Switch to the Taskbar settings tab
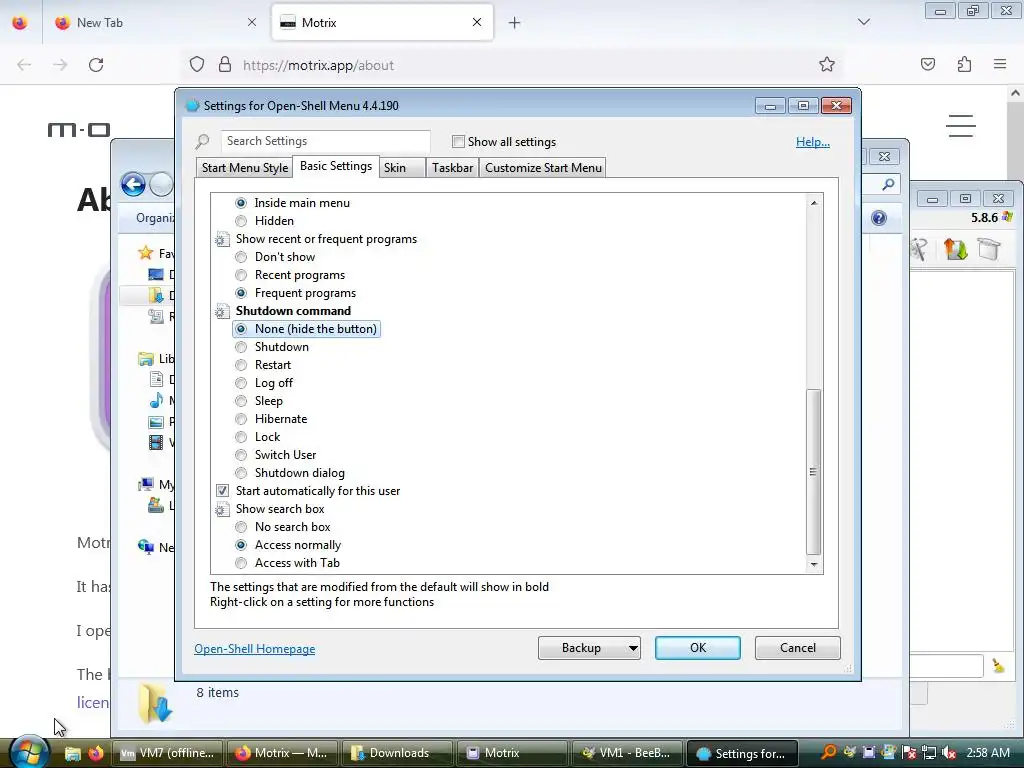The height and width of the screenshot is (768, 1024). (452, 168)
